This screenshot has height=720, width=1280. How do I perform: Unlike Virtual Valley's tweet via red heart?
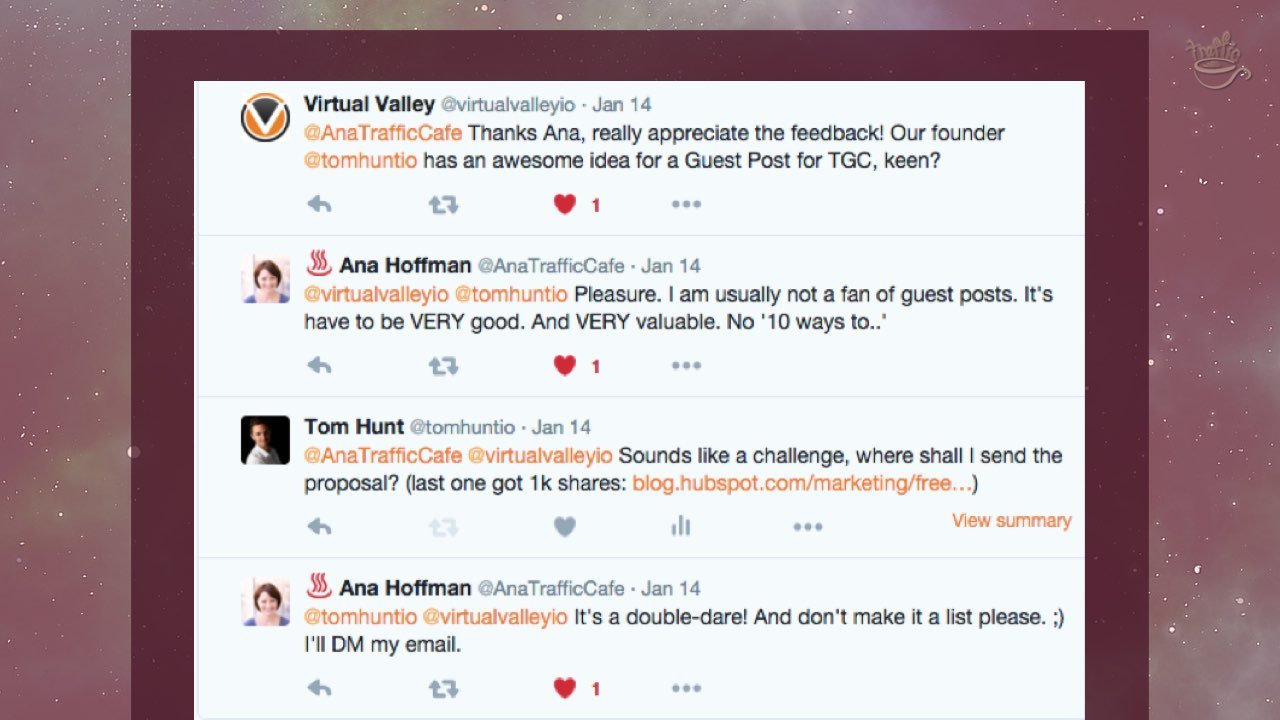(565, 204)
